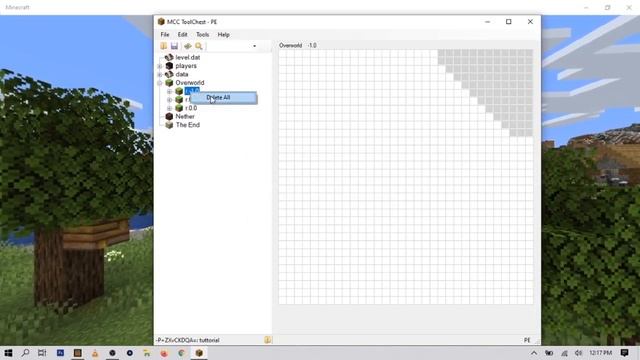The height and width of the screenshot is (360, 640).
Task: Open the Tools menu
Action: [x=202, y=35]
